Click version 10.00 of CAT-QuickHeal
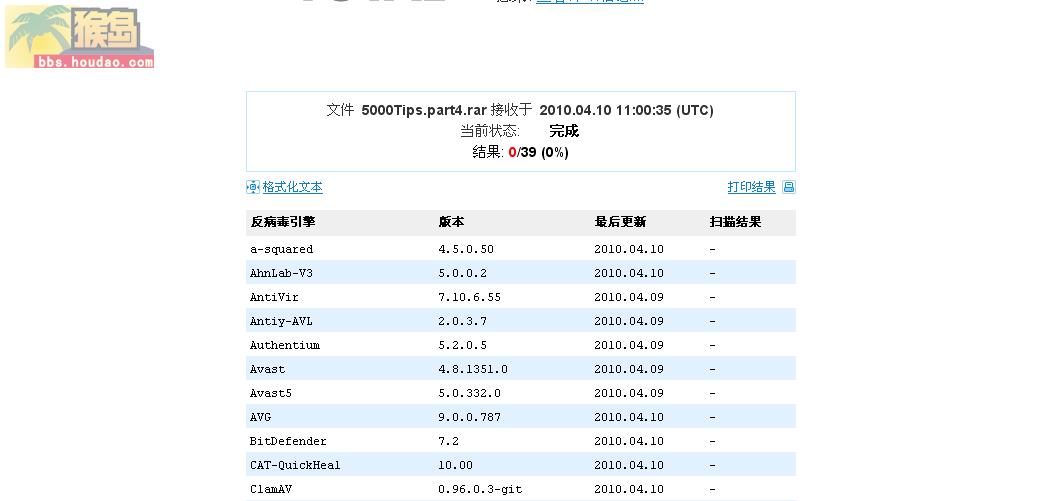 (x=455, y=465)
